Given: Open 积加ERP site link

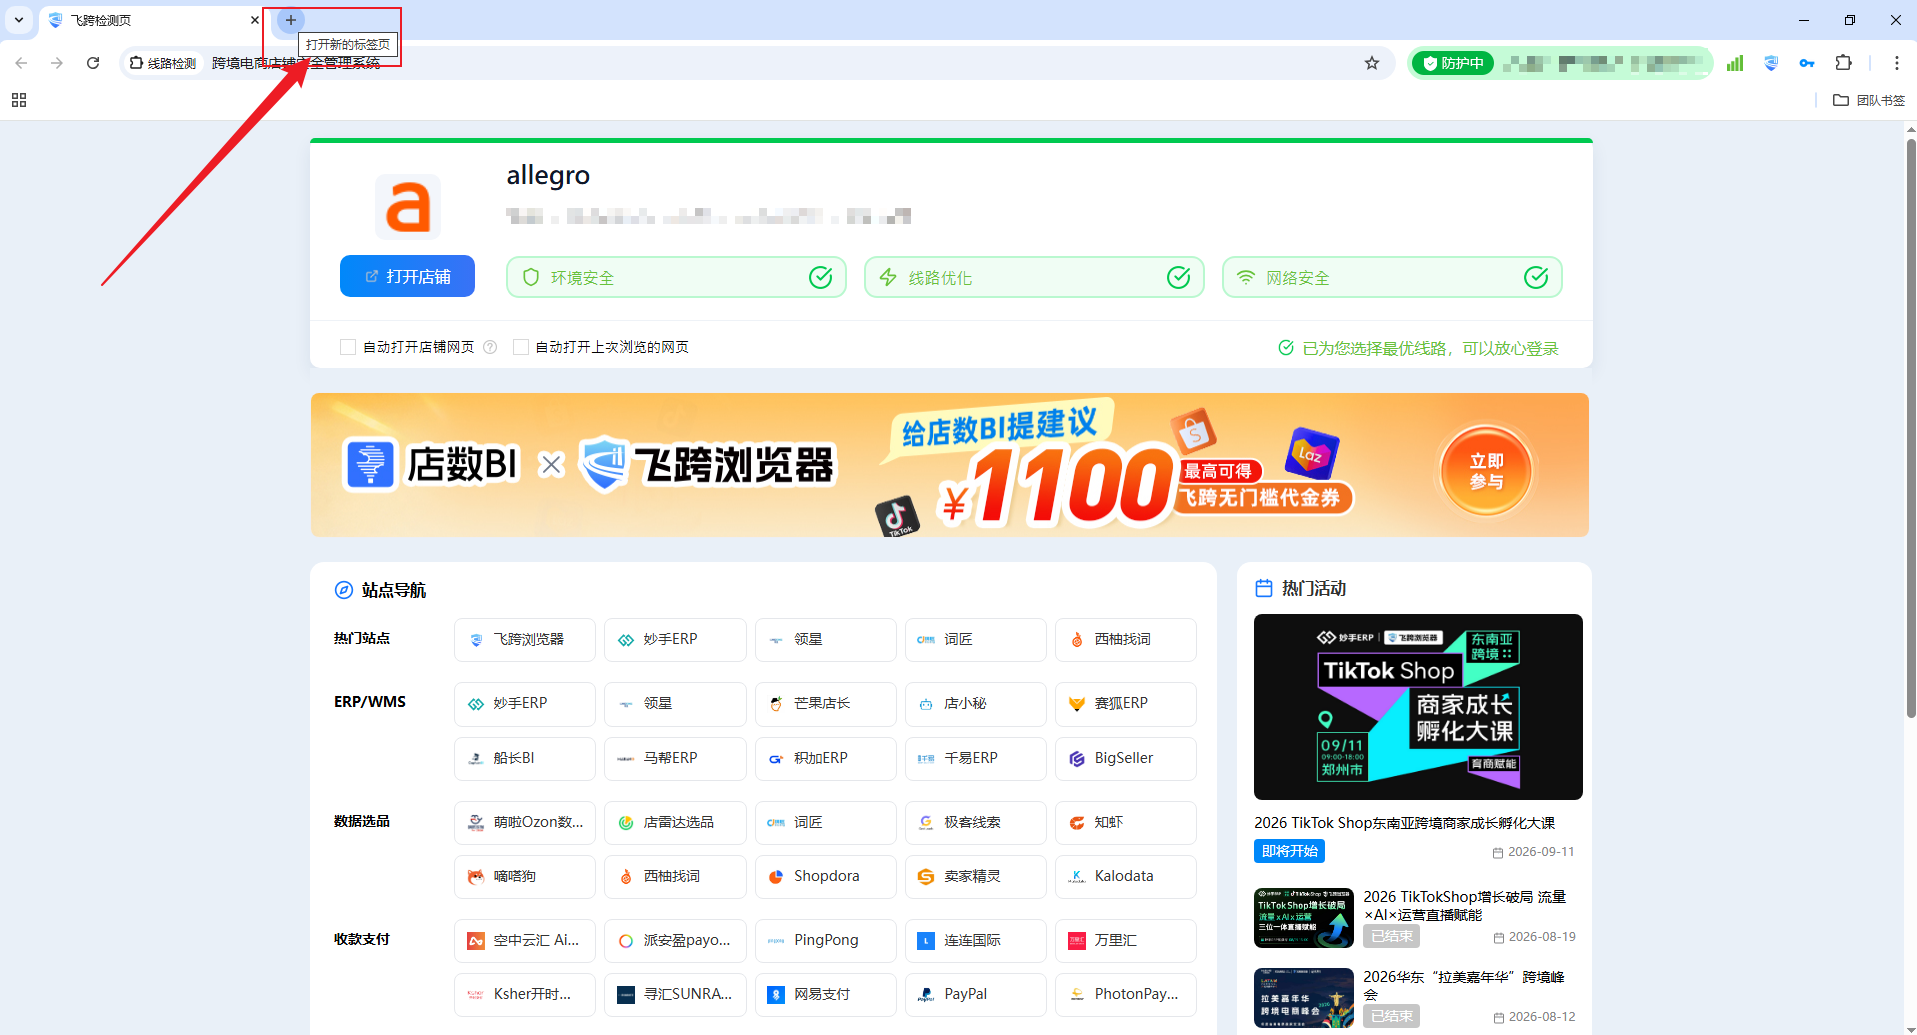Looking at the screenshot, I should 826,758.
